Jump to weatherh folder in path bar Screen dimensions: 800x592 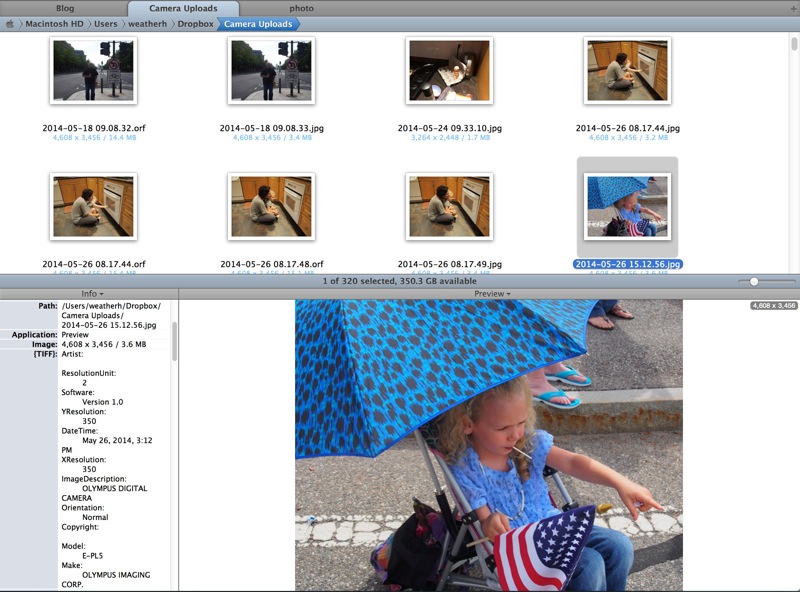[x=147, y=24]
